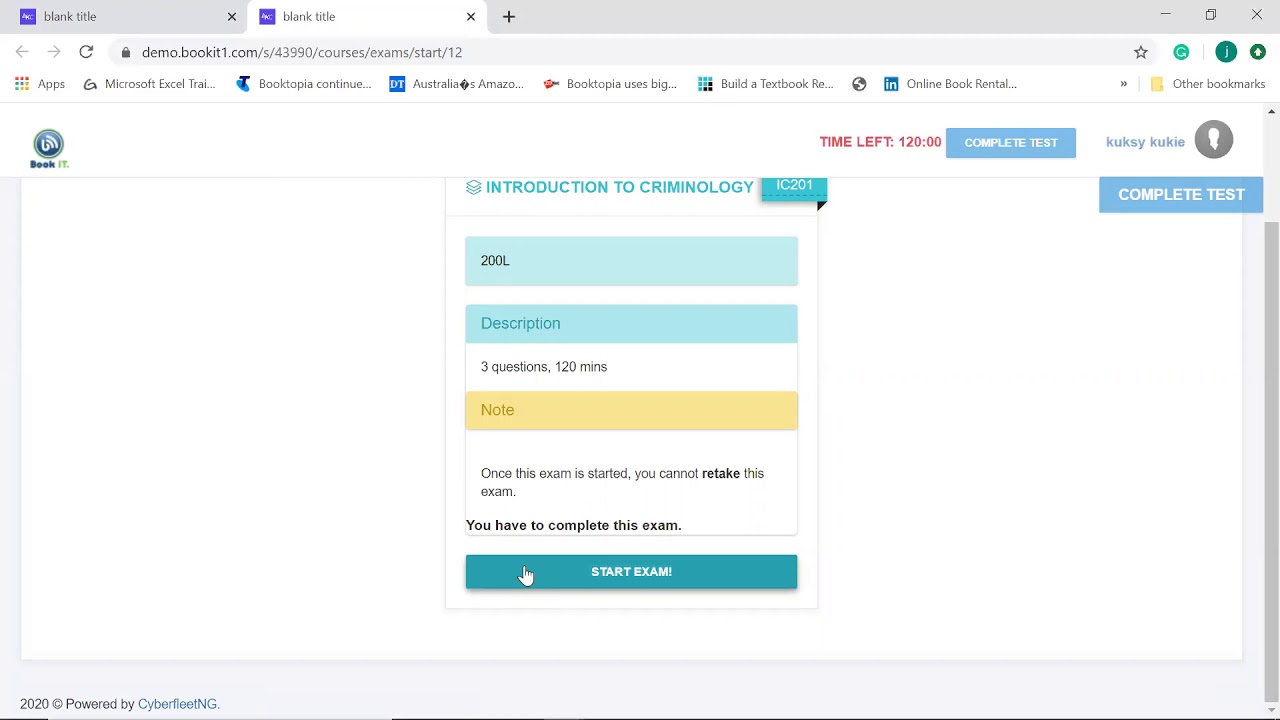Open the Grammarly extension icon

(1182, 52)
